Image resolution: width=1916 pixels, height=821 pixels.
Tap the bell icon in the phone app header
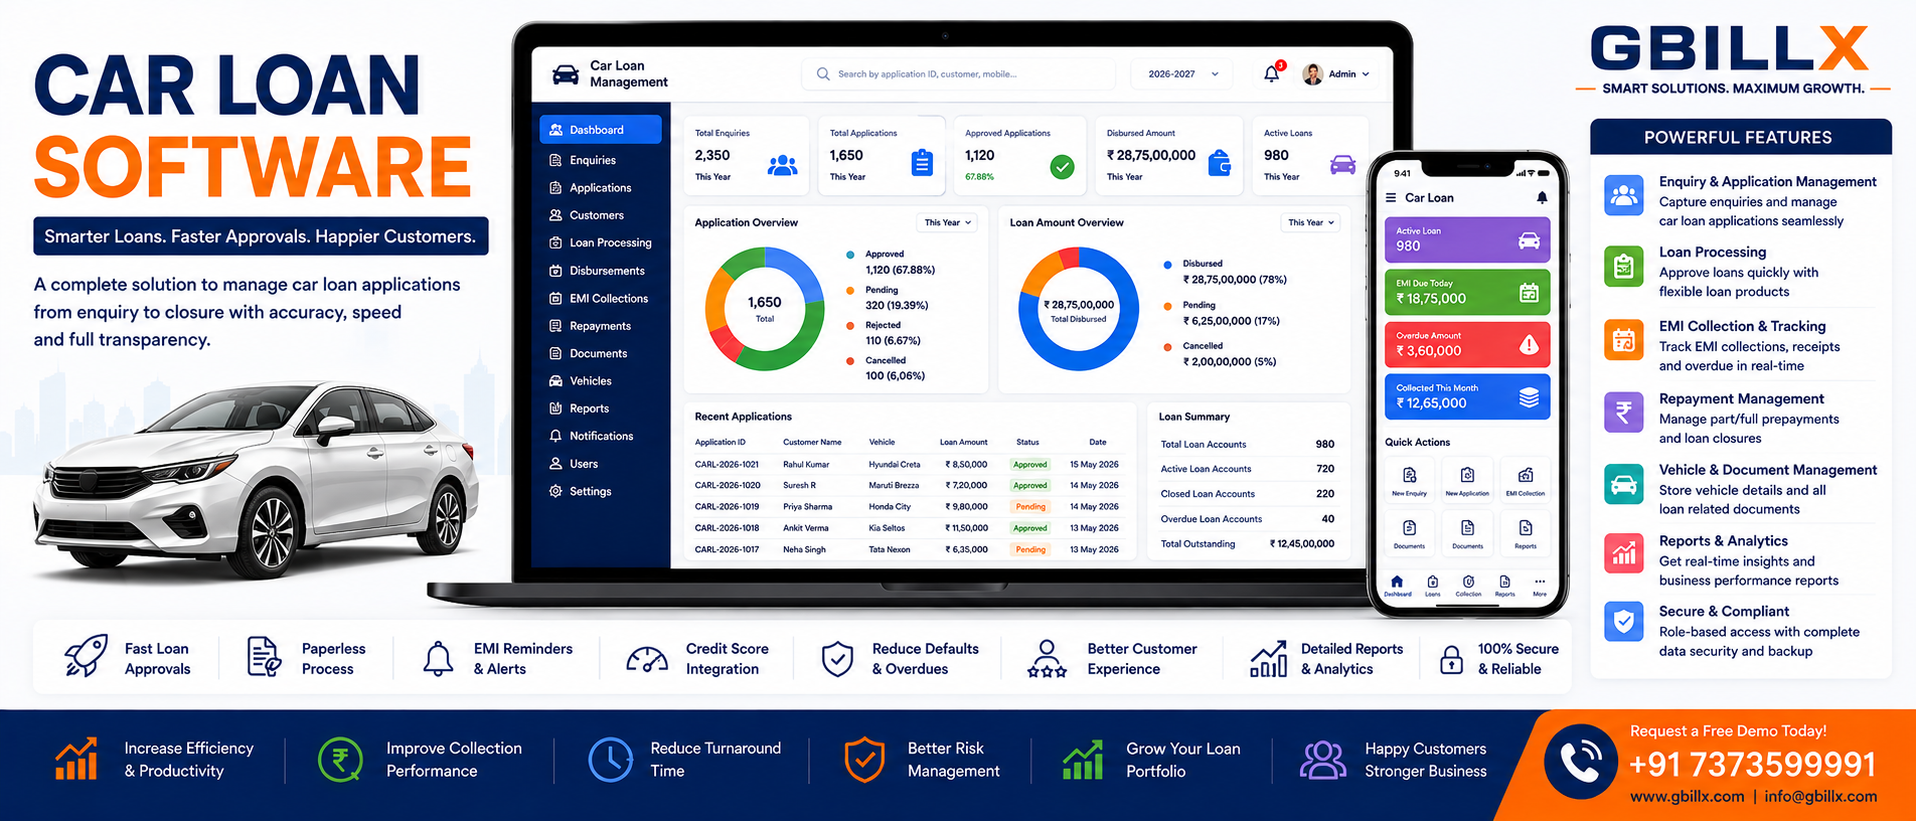[1541, 198]
